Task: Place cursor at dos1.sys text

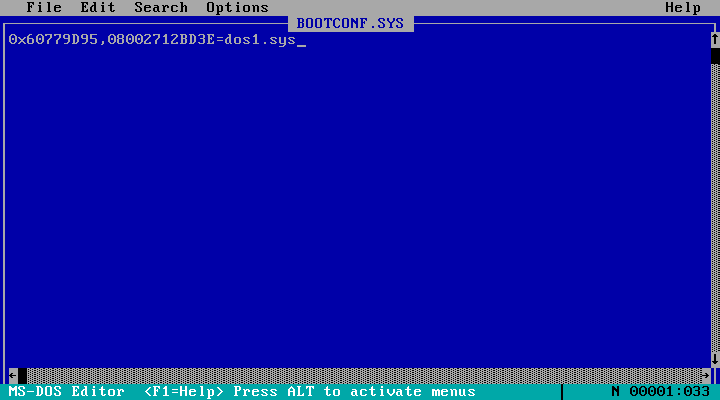Action: click(260, 39)
